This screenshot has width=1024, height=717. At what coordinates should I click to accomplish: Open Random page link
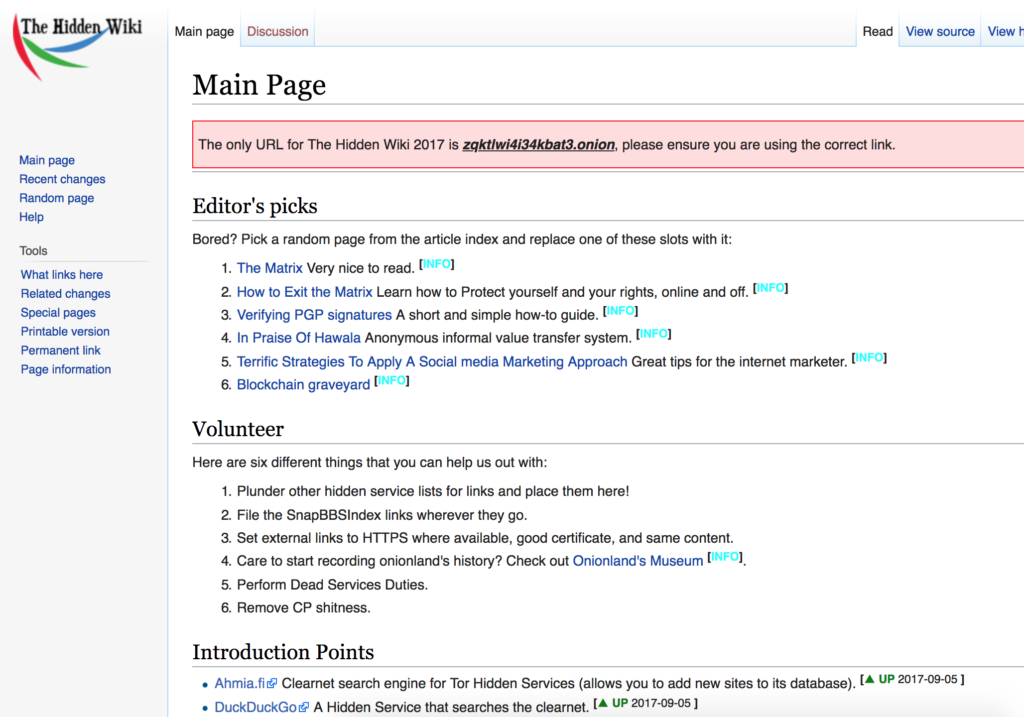pyautogui.click(x=57, y=198)
